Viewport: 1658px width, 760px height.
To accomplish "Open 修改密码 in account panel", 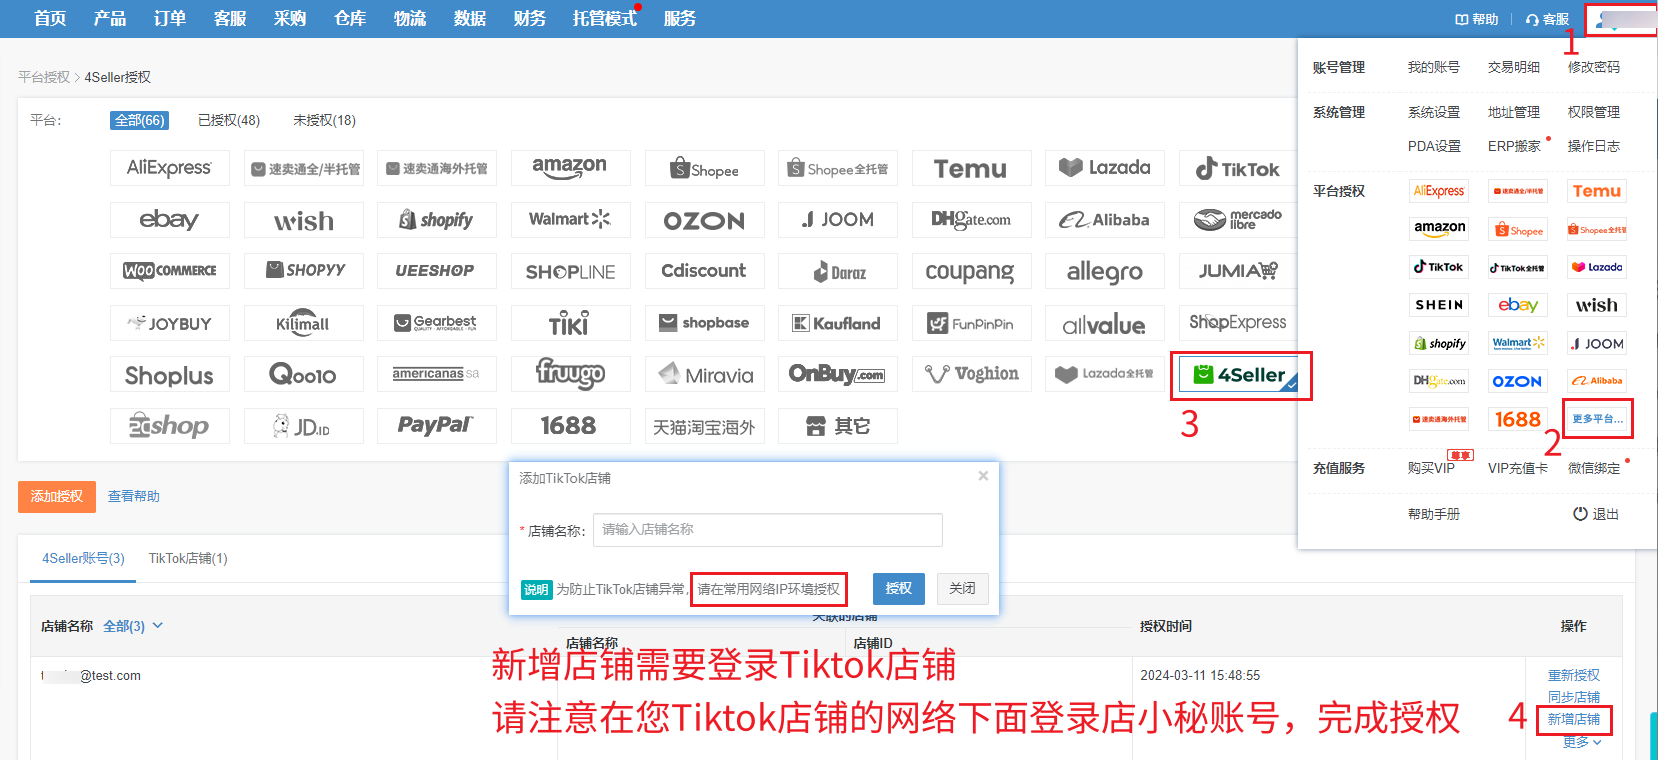I will click(x=1594, y=67).
